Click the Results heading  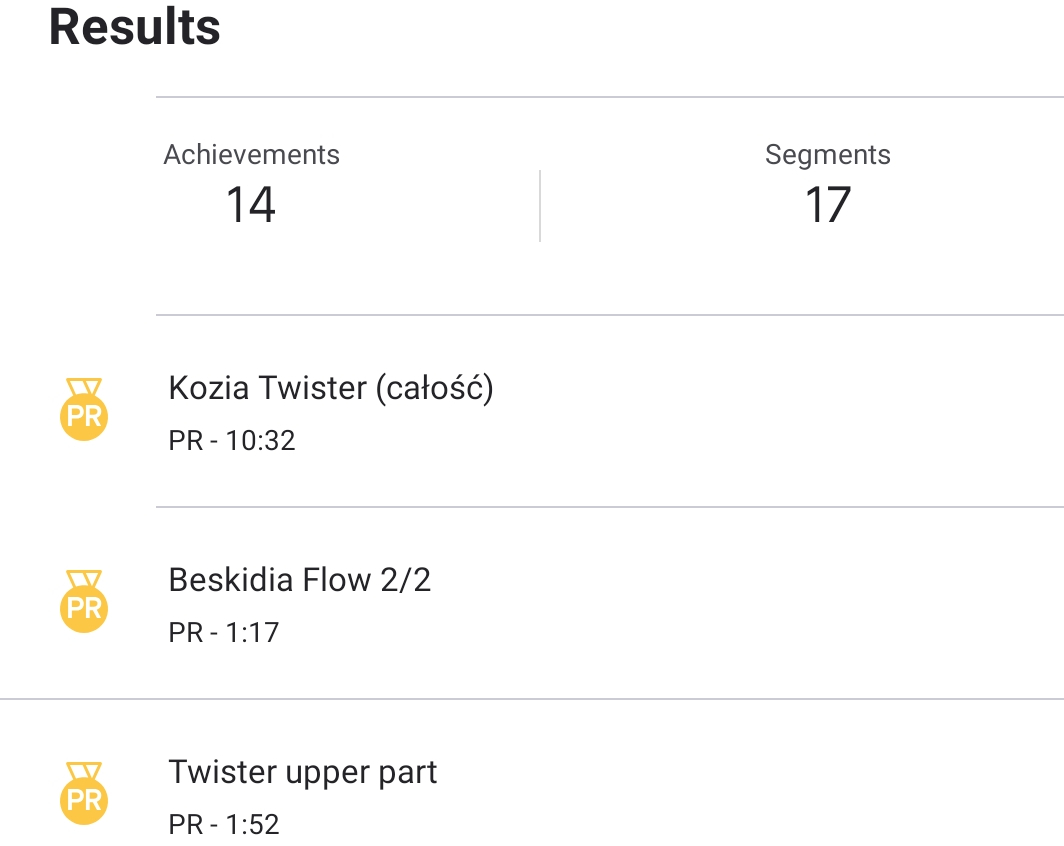tap(135, 27)
